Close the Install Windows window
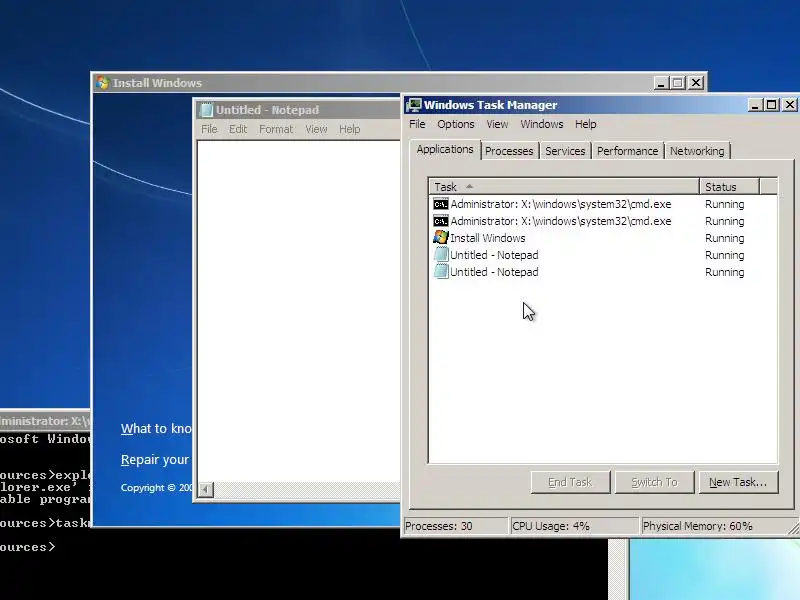Viewport: 800px width, 600px height. point(696,83)
